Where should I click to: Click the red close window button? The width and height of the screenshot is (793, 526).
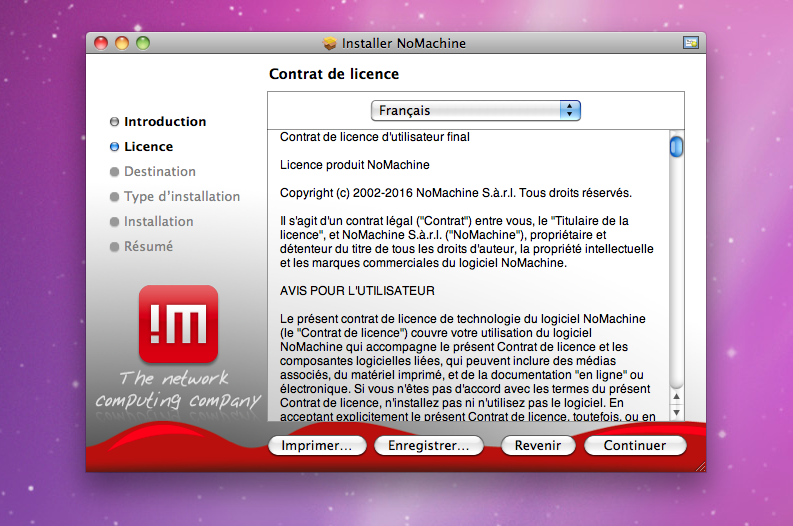101,43
